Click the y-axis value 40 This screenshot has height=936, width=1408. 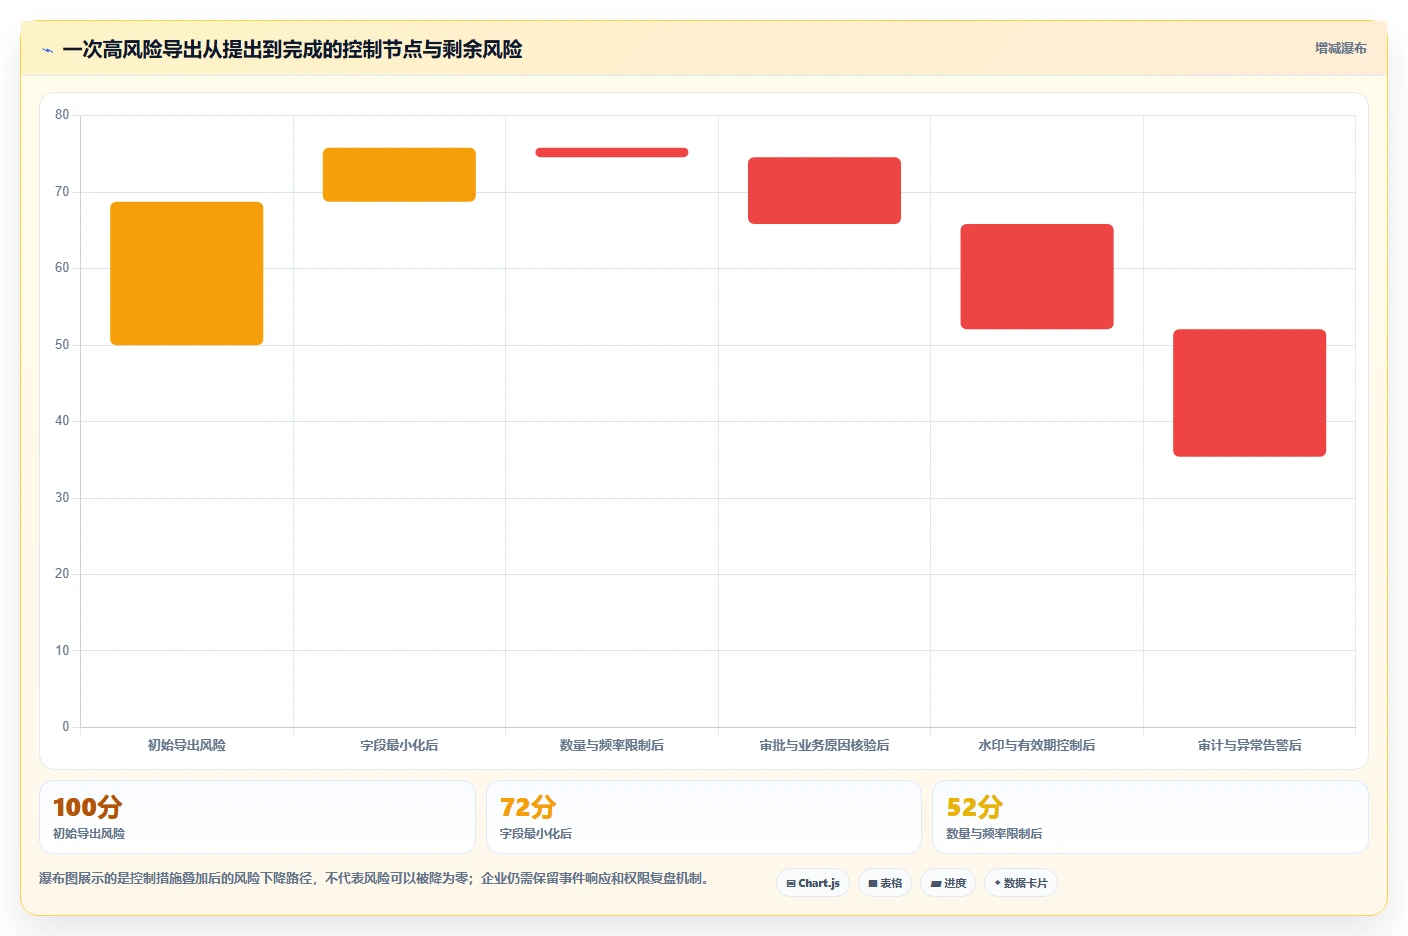click(62, 421)
